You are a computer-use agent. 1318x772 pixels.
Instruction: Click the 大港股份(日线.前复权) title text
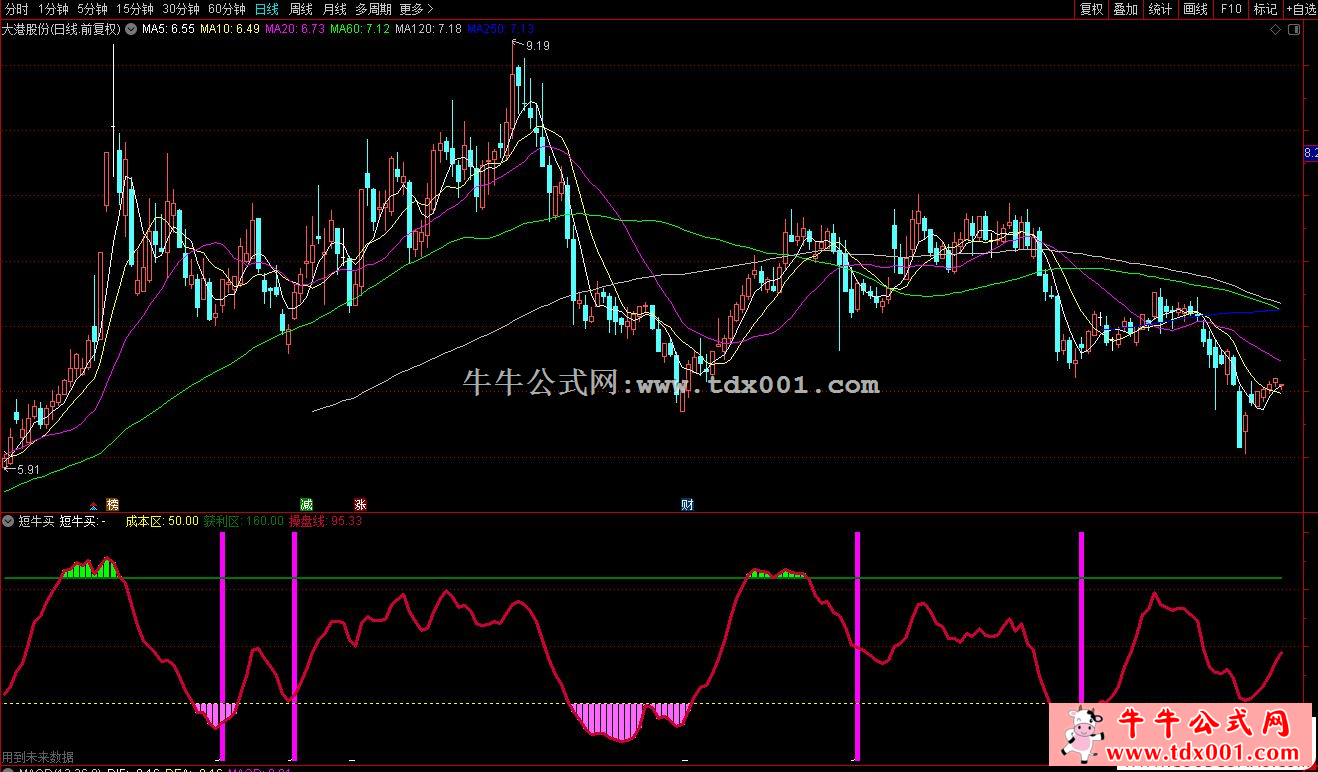click(x=61, y=30)
